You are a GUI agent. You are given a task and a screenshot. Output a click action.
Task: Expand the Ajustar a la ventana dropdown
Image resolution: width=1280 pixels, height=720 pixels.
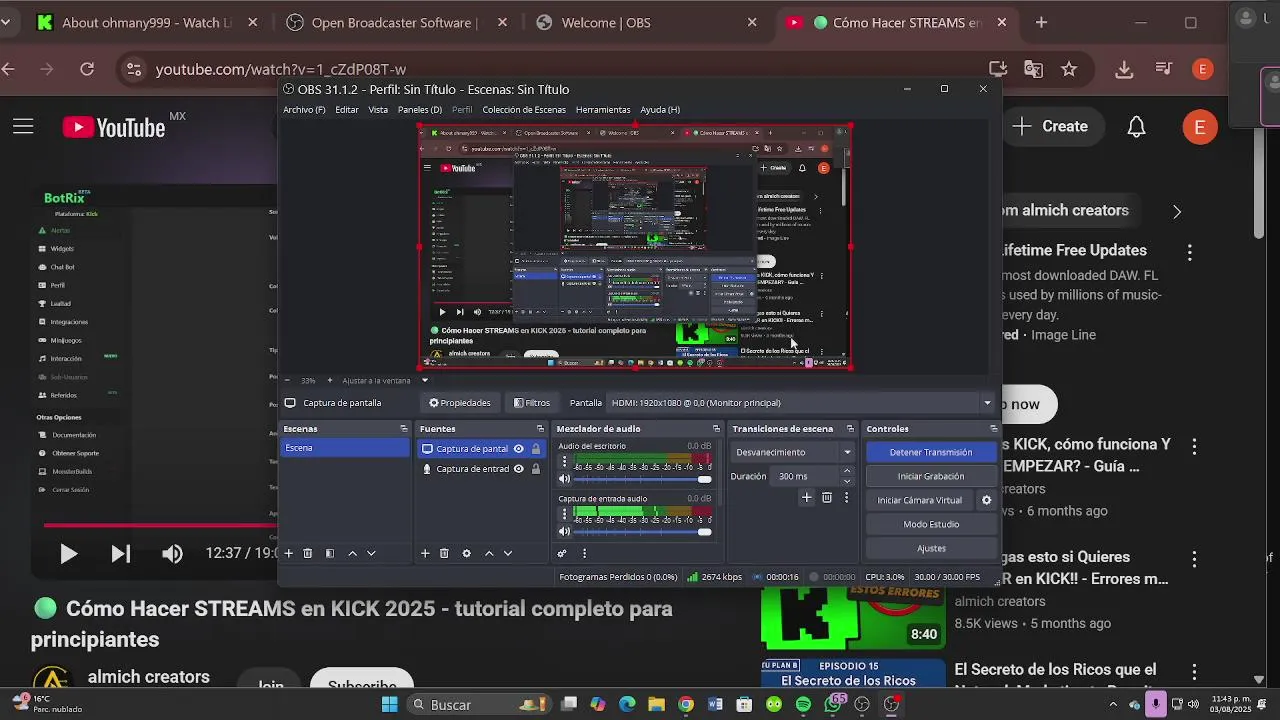coord(424,380)
